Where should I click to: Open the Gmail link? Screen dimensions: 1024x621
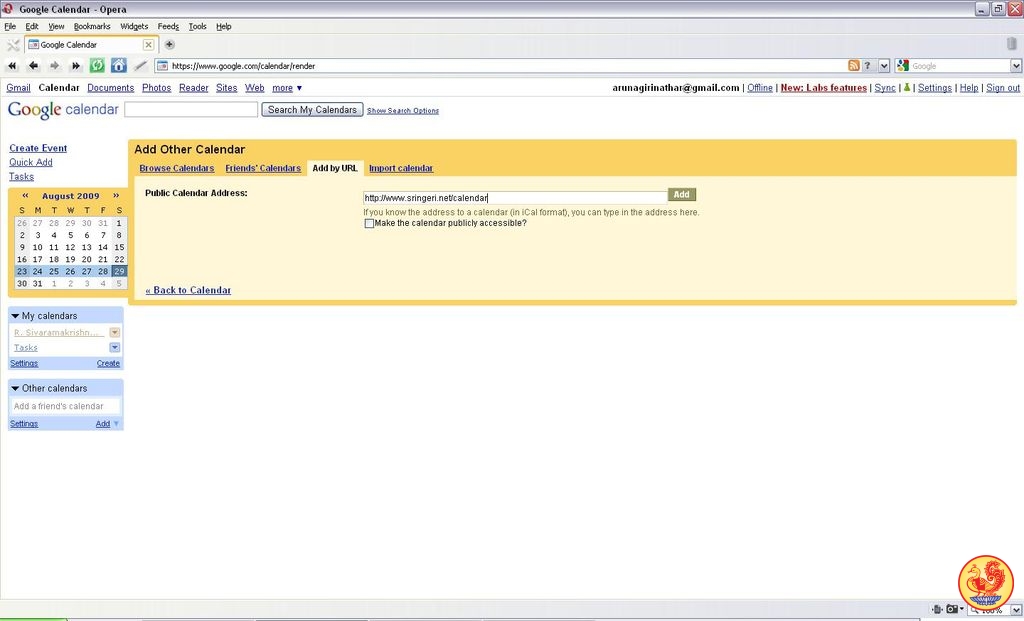(18, 88)
